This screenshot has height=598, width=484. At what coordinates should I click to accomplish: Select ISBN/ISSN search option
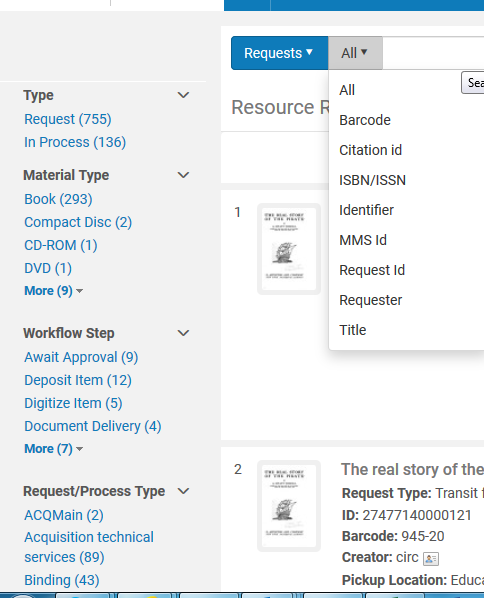pyautogui.click(x=373, y=180)
